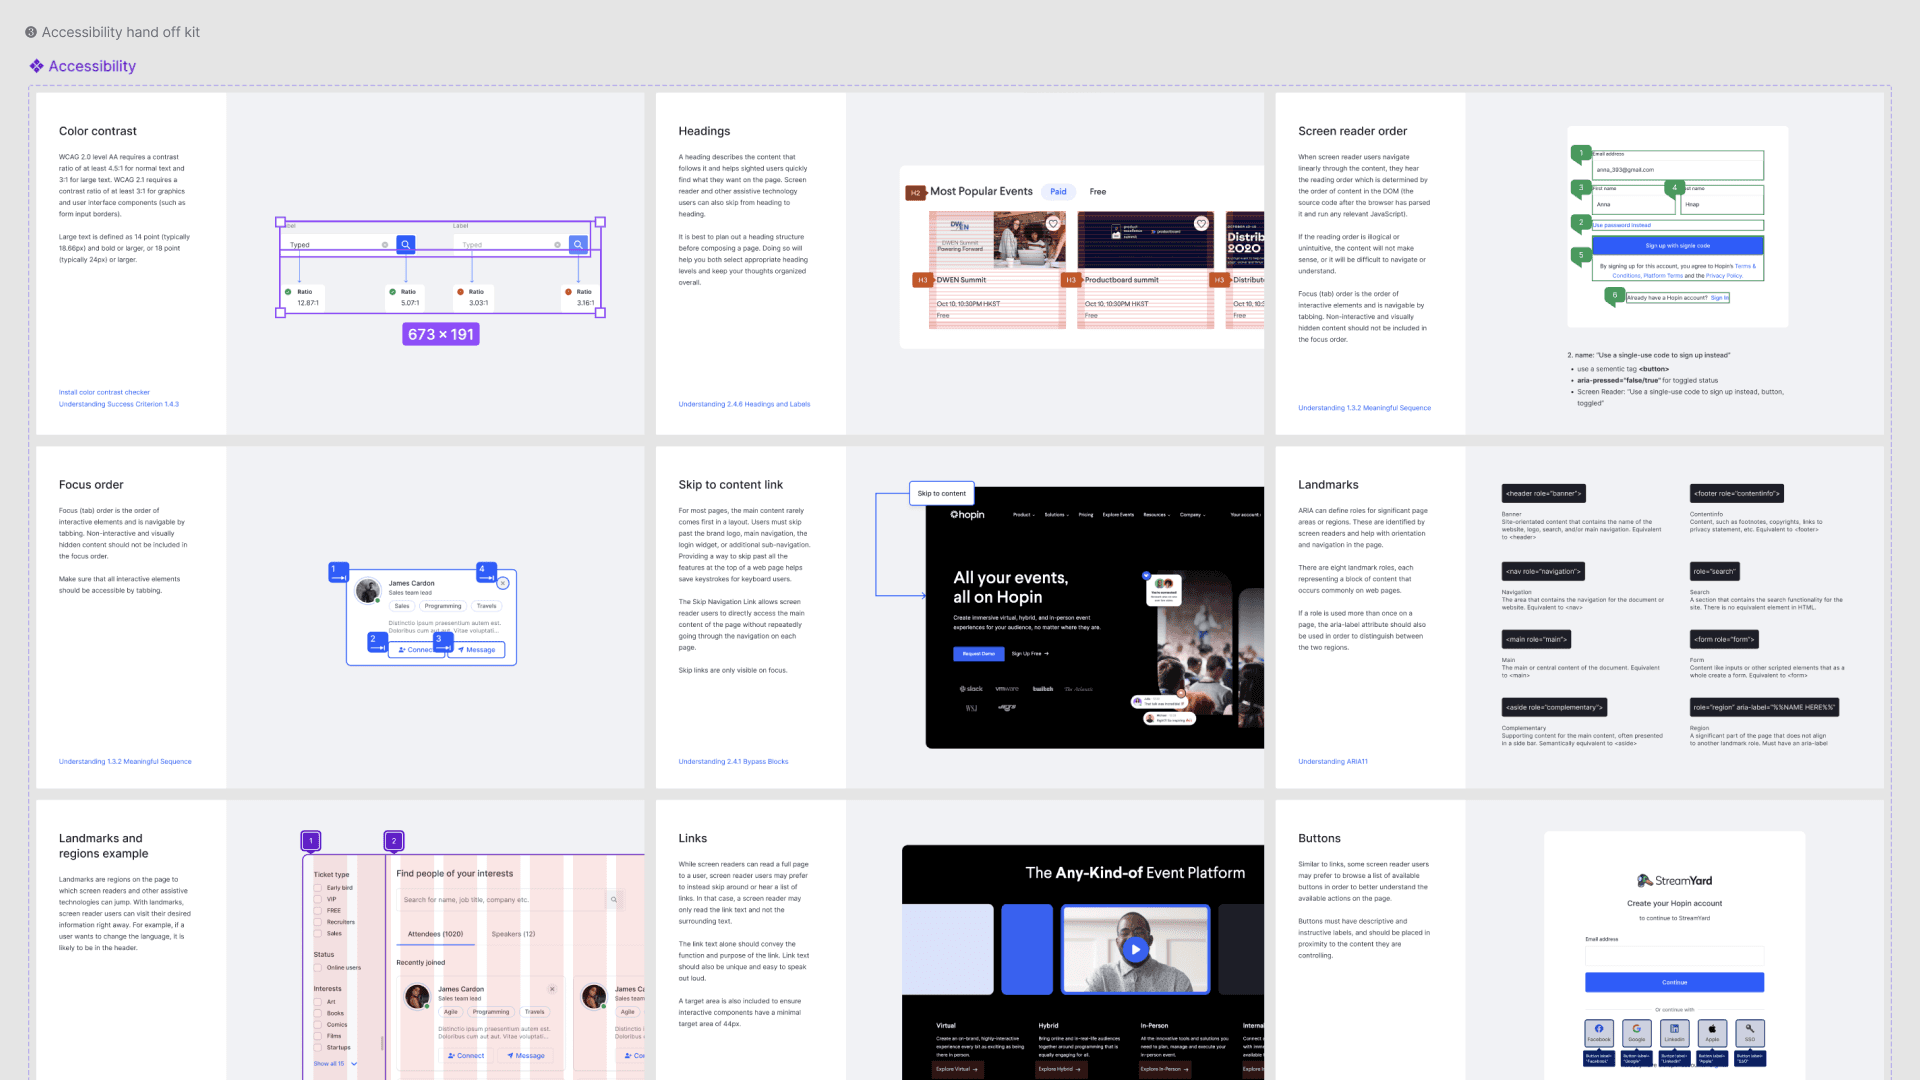Close James Cardon card in Focus order
Viewport: 1920px width, 1080px height.
click(x=503, y=583)
